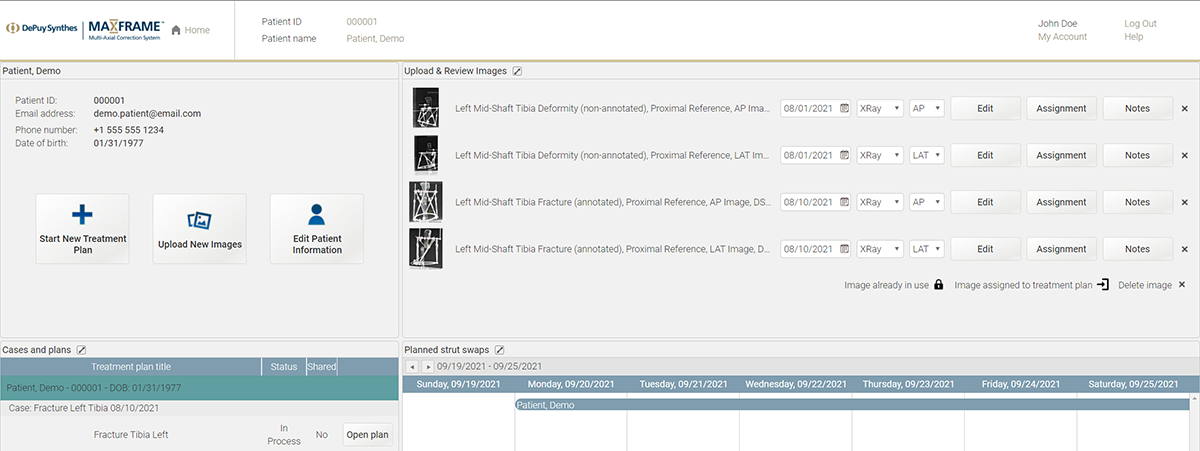Advance to next week in strut swaps
The image size is (1200, 451).
428,367
